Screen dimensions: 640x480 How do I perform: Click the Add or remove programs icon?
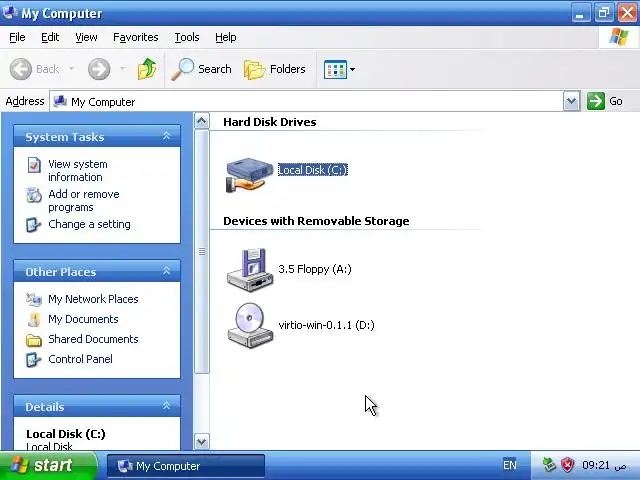[34, 195]
